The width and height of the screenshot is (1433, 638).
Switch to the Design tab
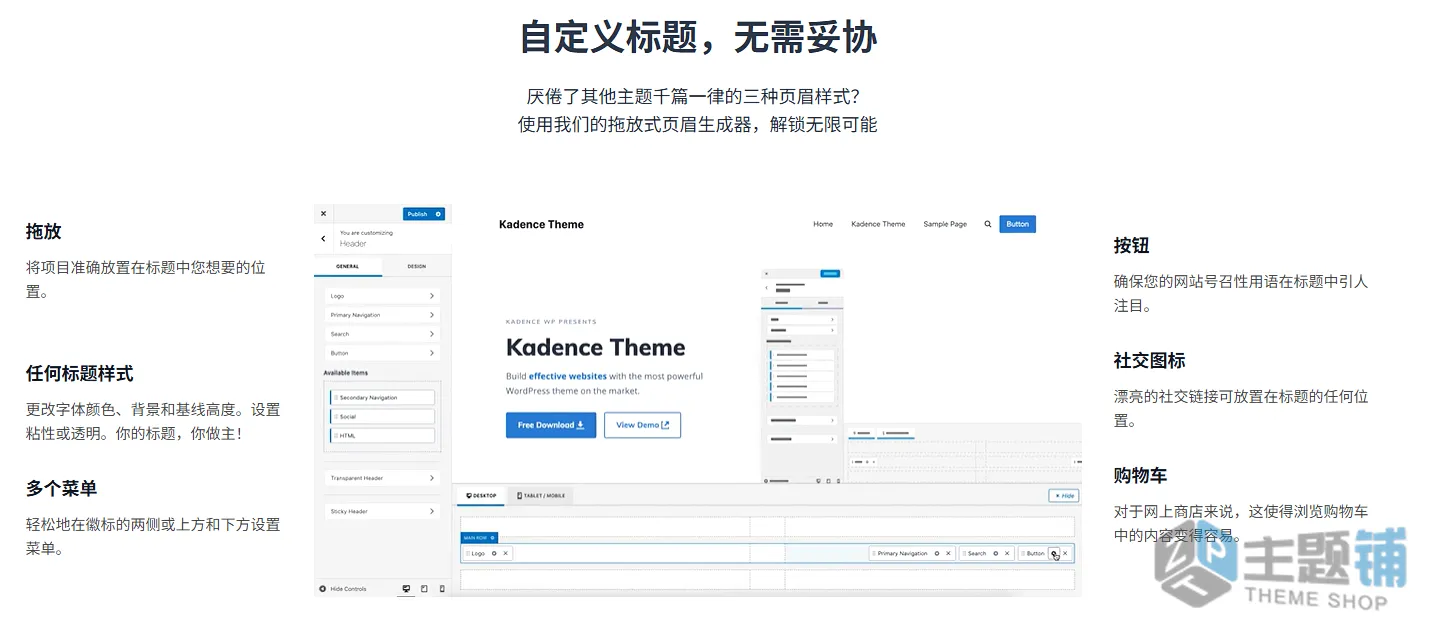[417, 266]
